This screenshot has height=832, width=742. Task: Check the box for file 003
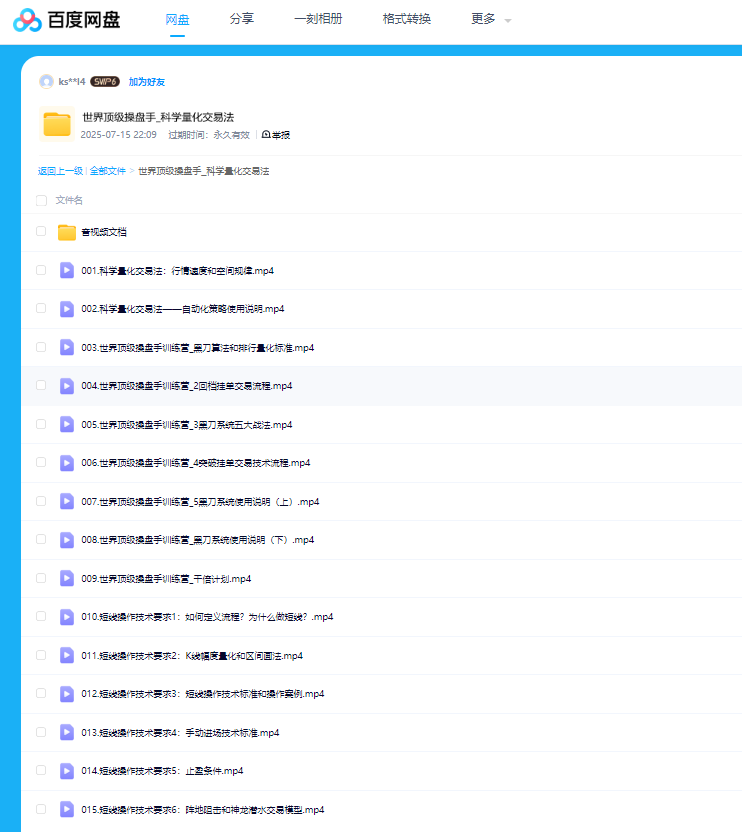point(41,347)
